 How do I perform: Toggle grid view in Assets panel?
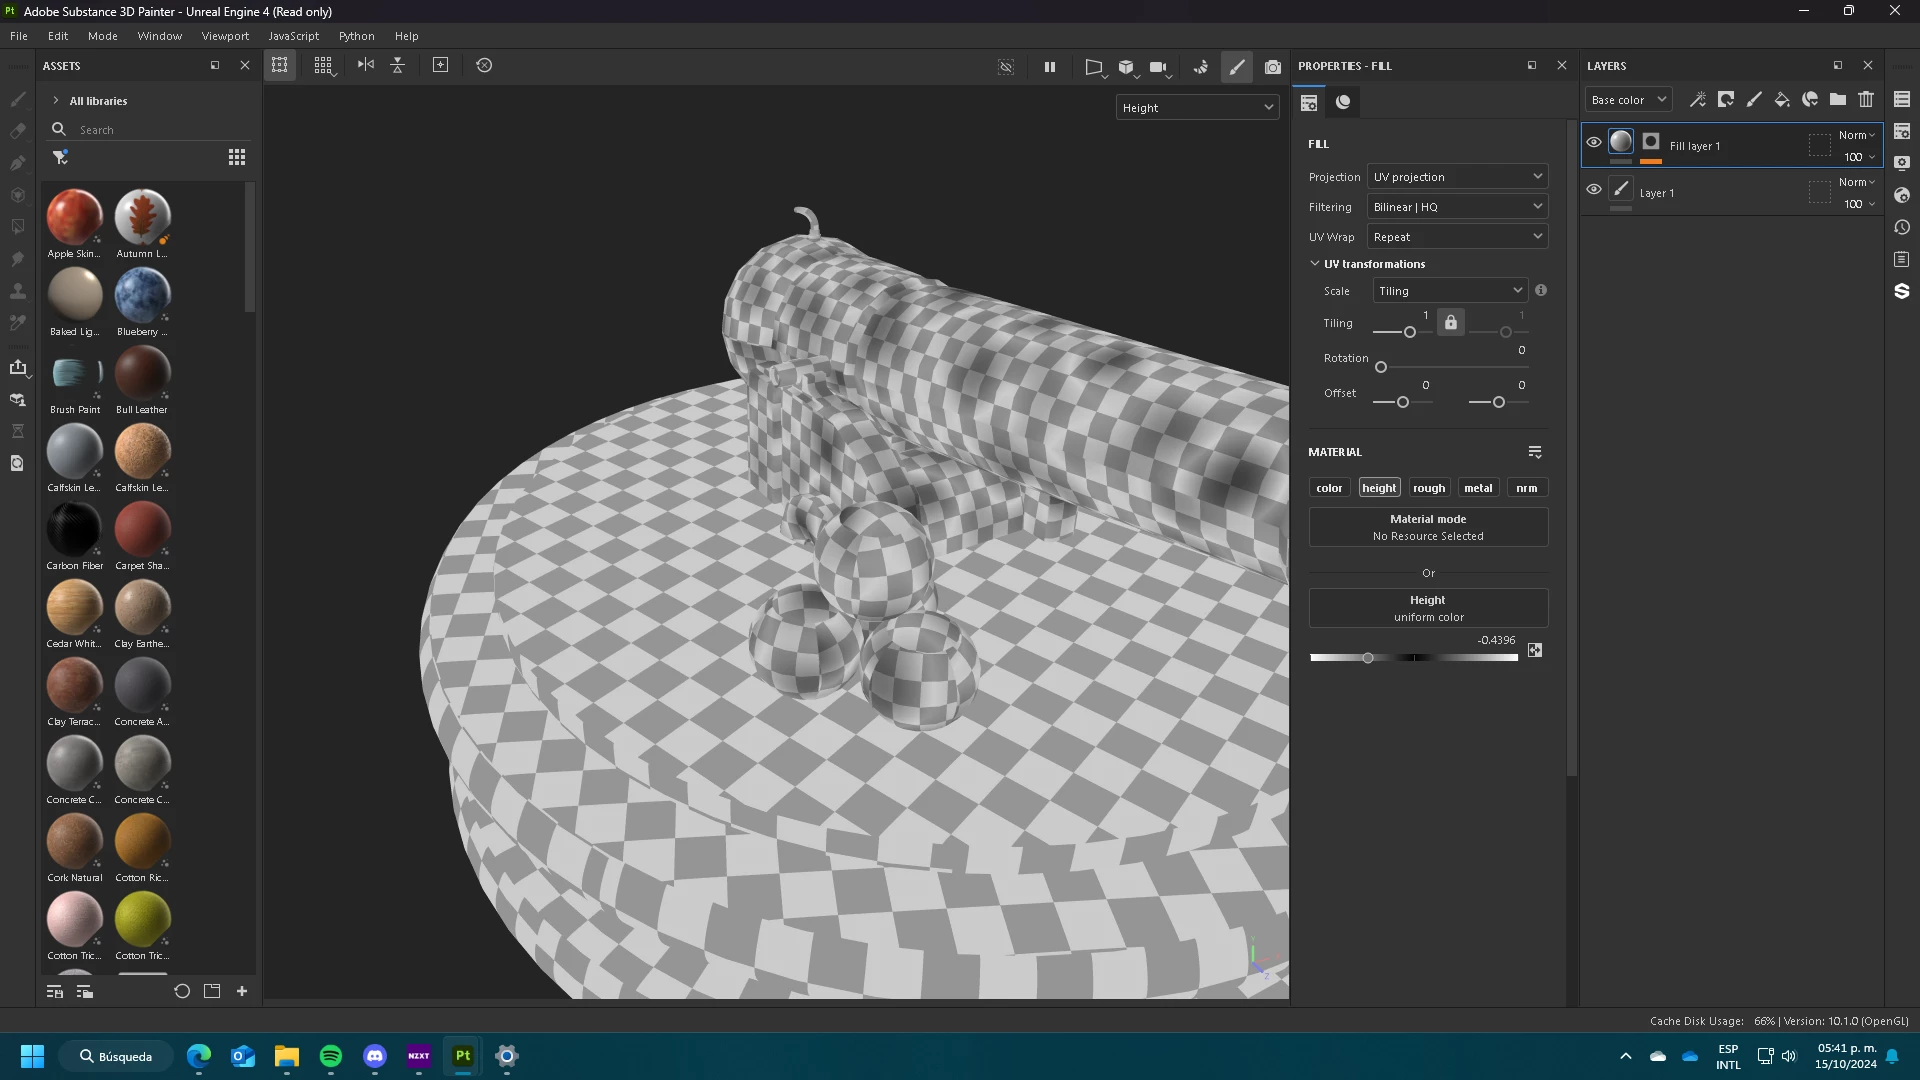tap(237, 157)
